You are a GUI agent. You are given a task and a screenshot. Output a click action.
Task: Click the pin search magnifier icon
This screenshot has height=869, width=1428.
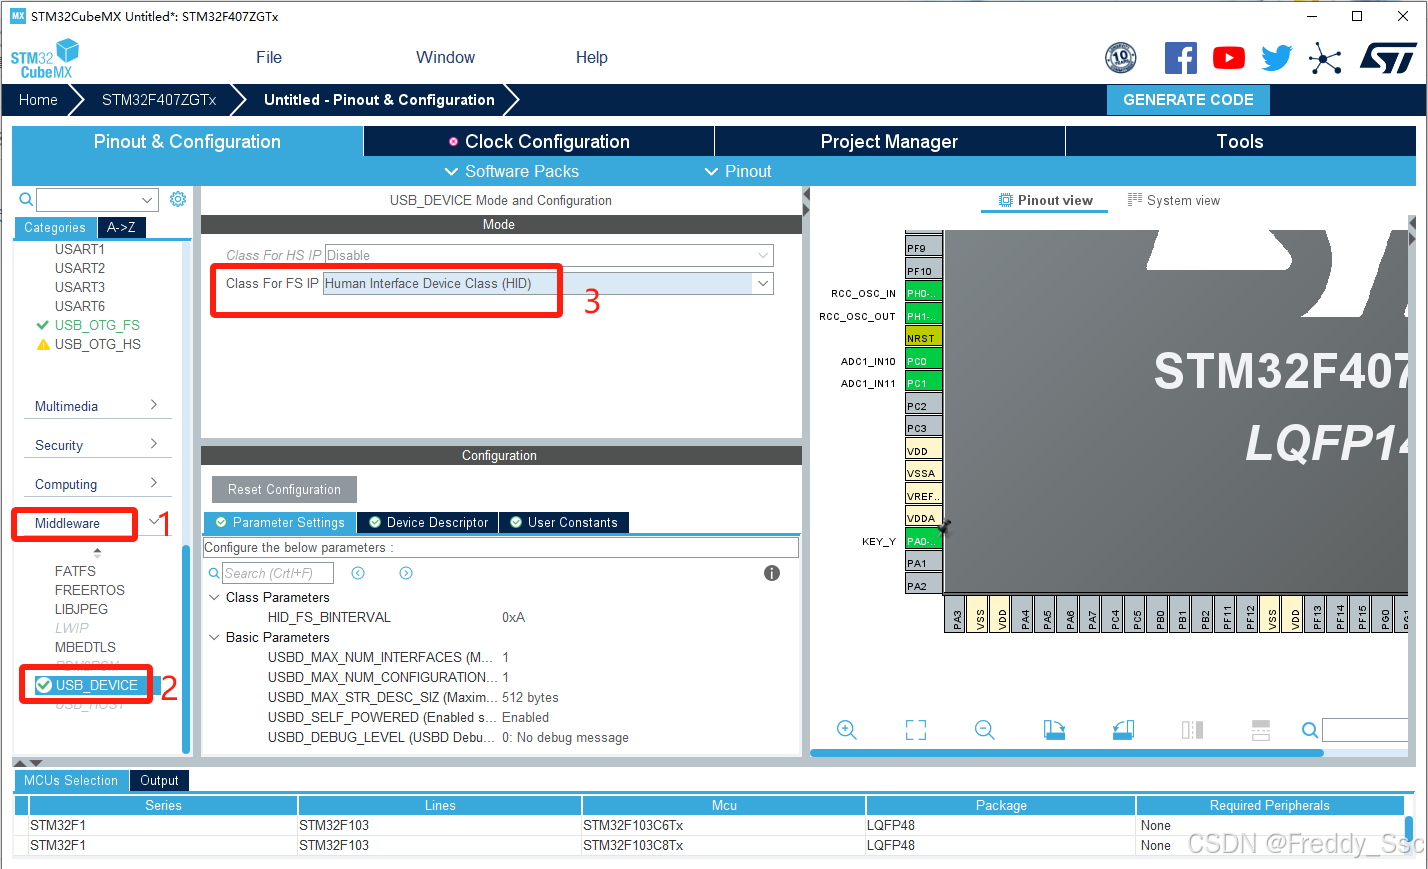coord(1310,730)
